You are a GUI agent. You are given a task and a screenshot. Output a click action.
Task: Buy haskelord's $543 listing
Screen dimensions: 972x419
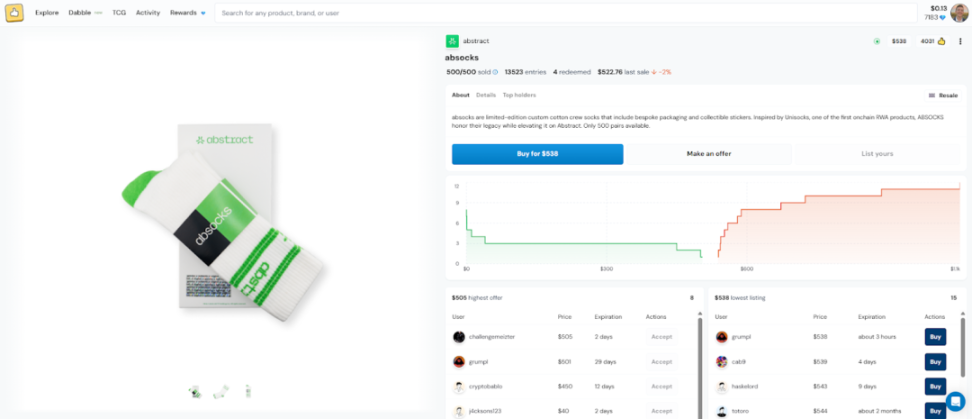(935, 386)
